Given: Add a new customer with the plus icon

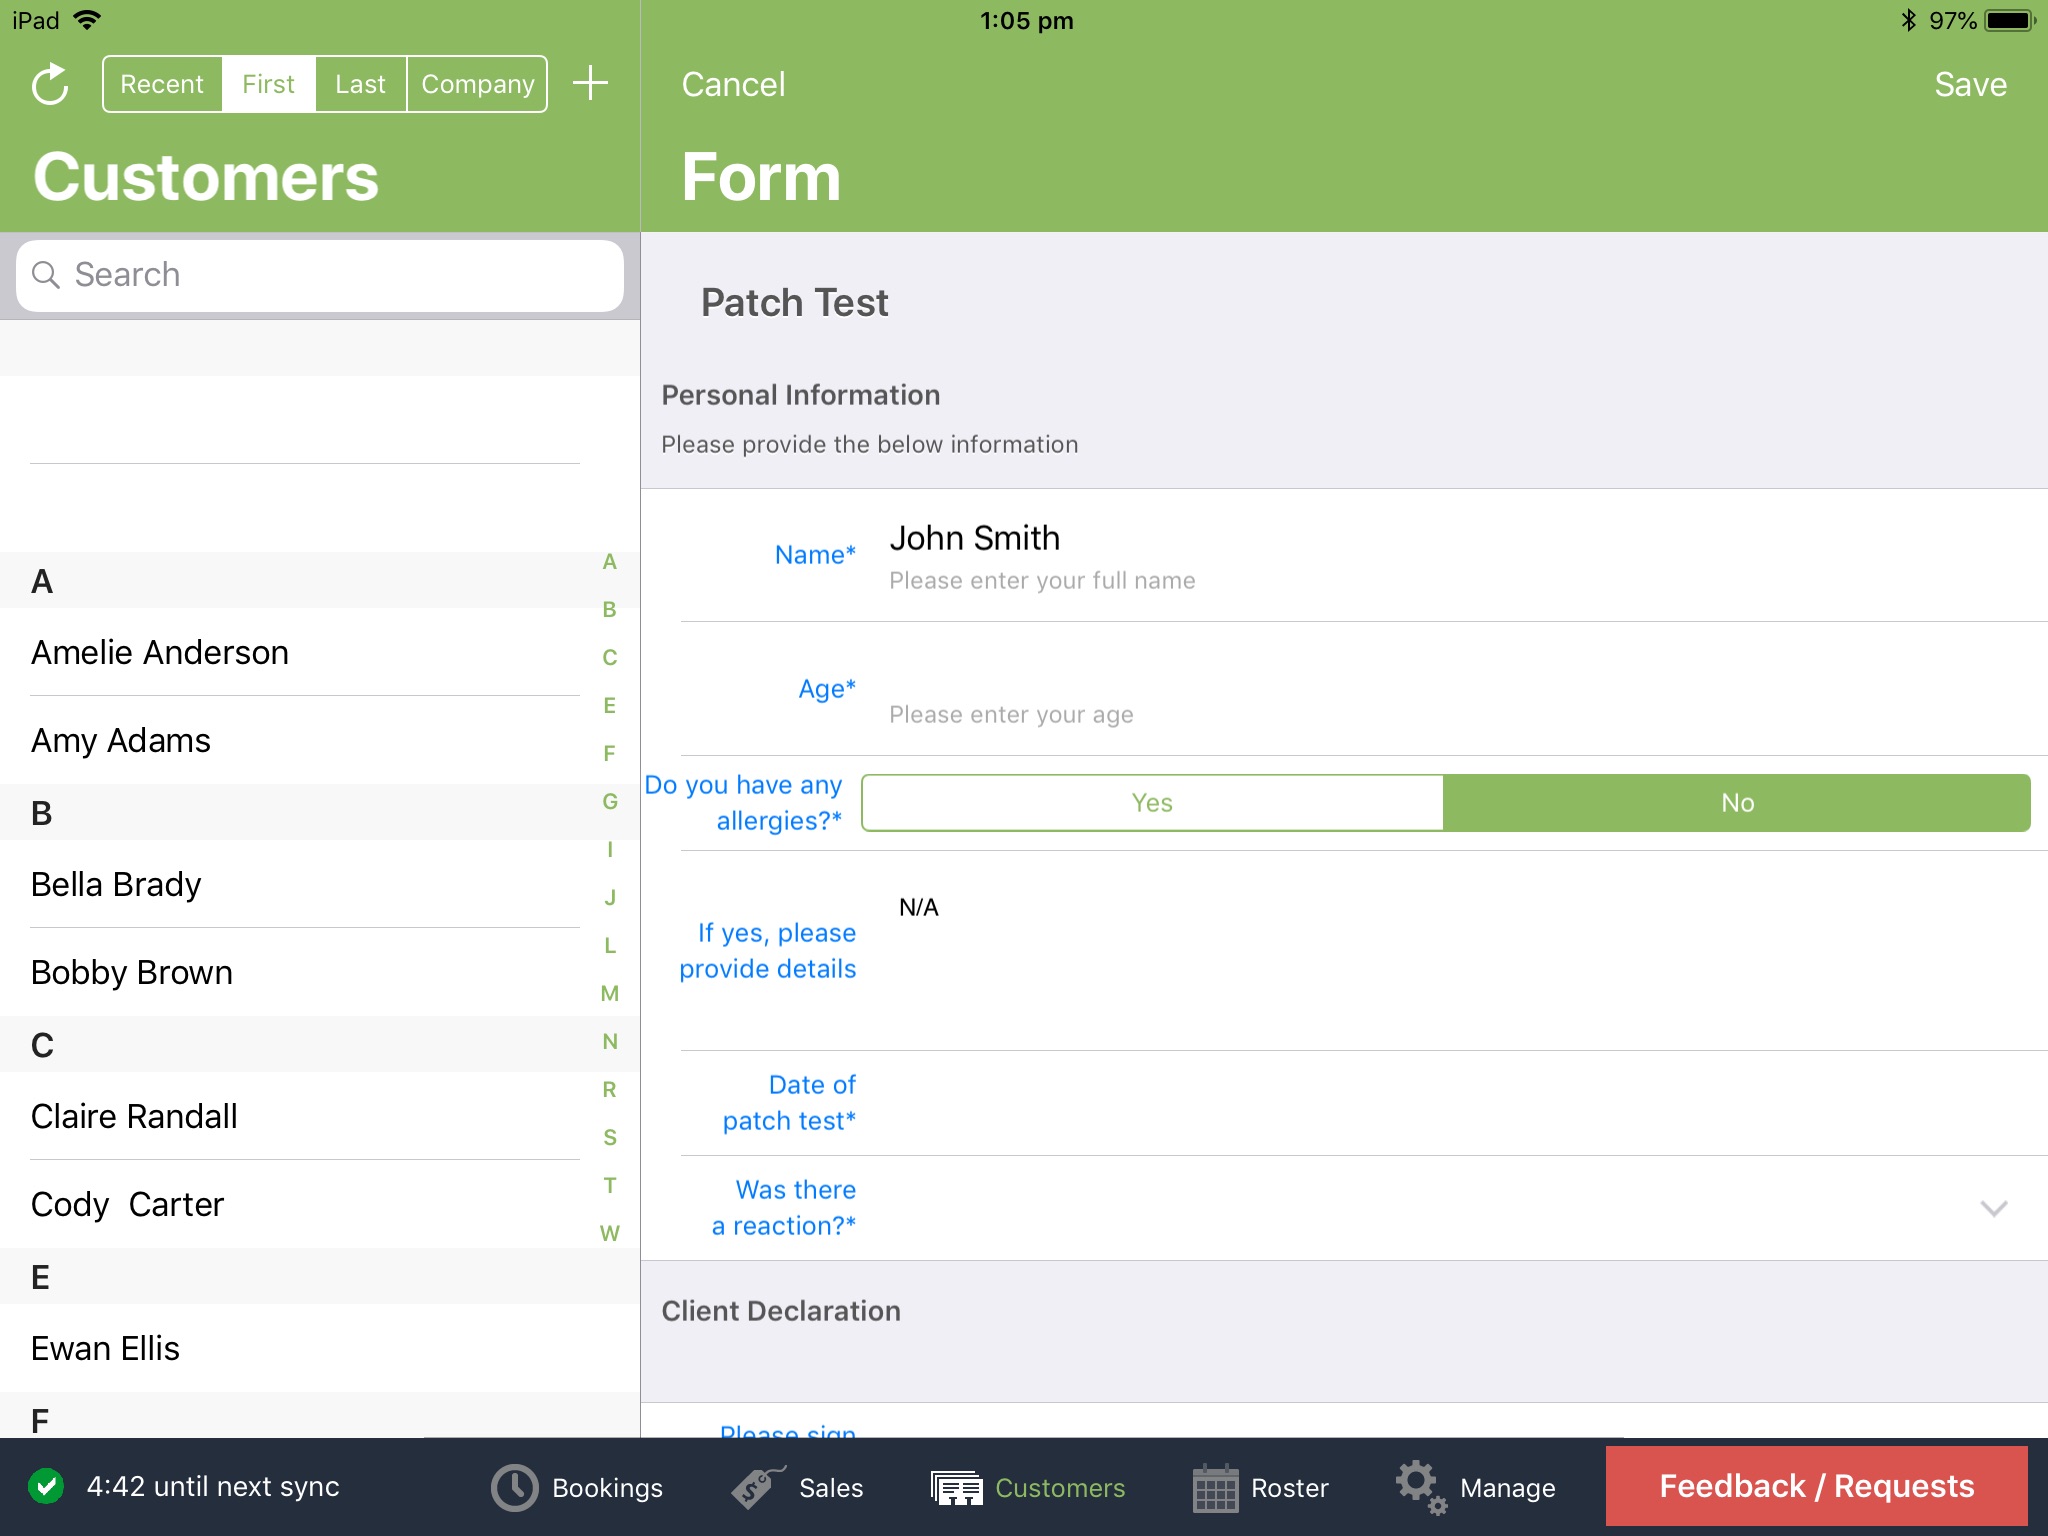Looking at the screenshot, I should 591,84.
